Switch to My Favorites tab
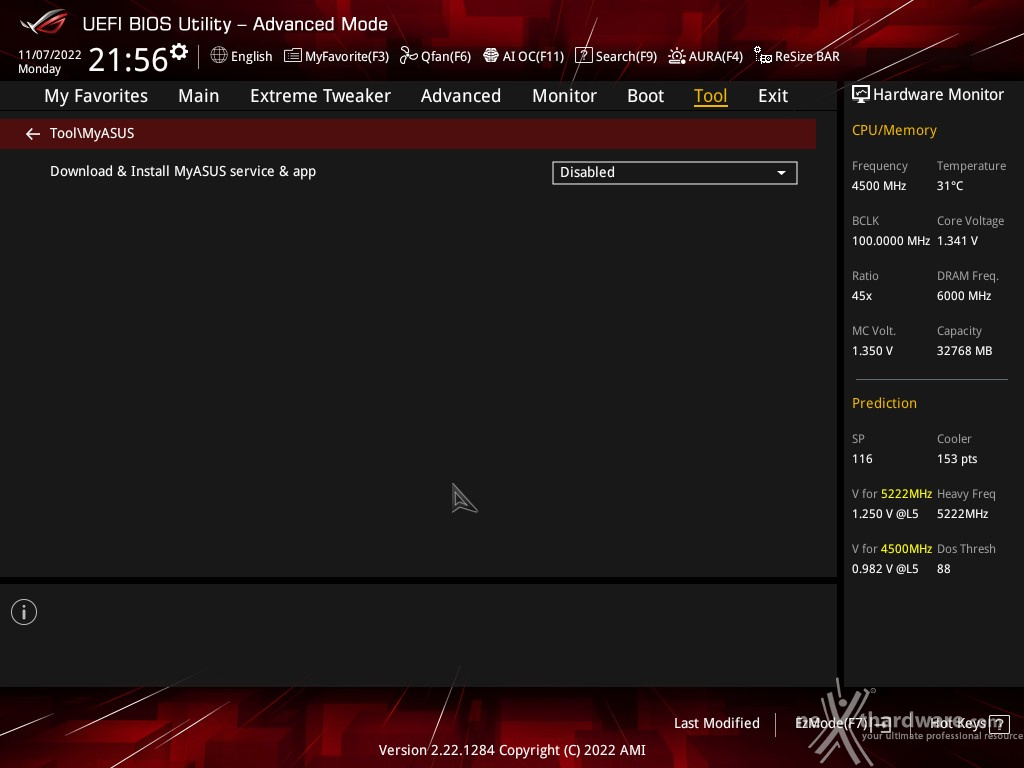Viewport: 1024px width, 768px height. click(96, 96)
